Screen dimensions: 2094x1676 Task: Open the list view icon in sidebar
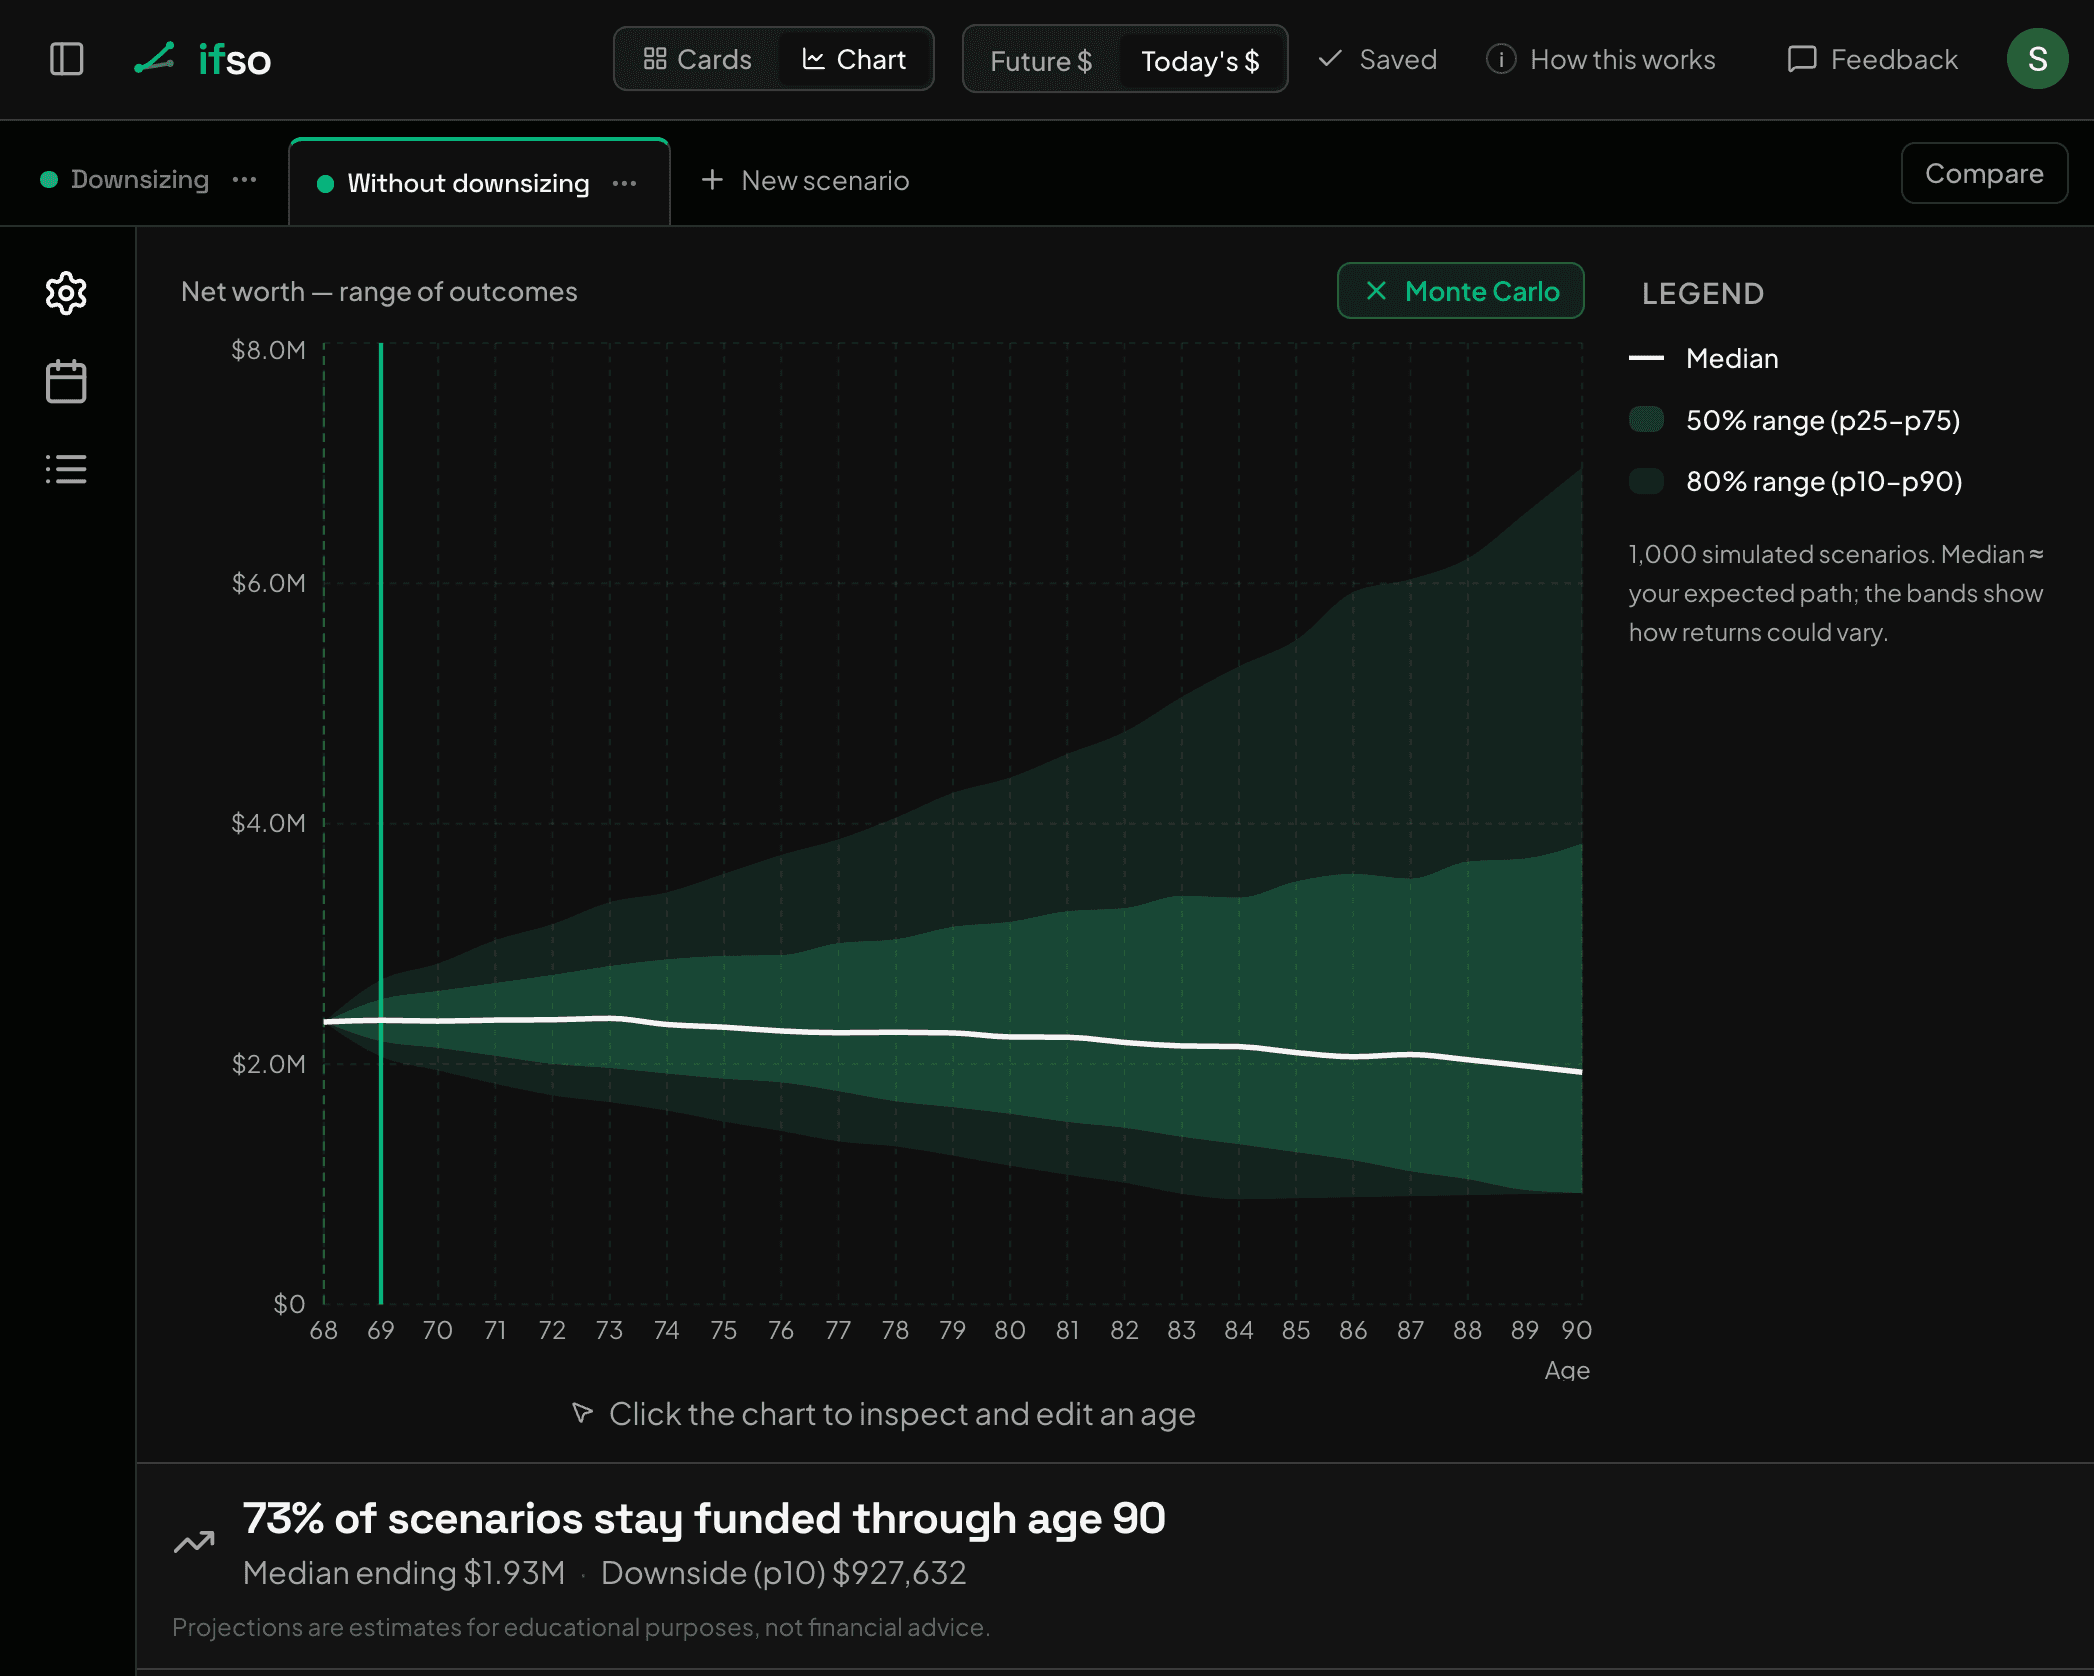click(x=66, y=469)
